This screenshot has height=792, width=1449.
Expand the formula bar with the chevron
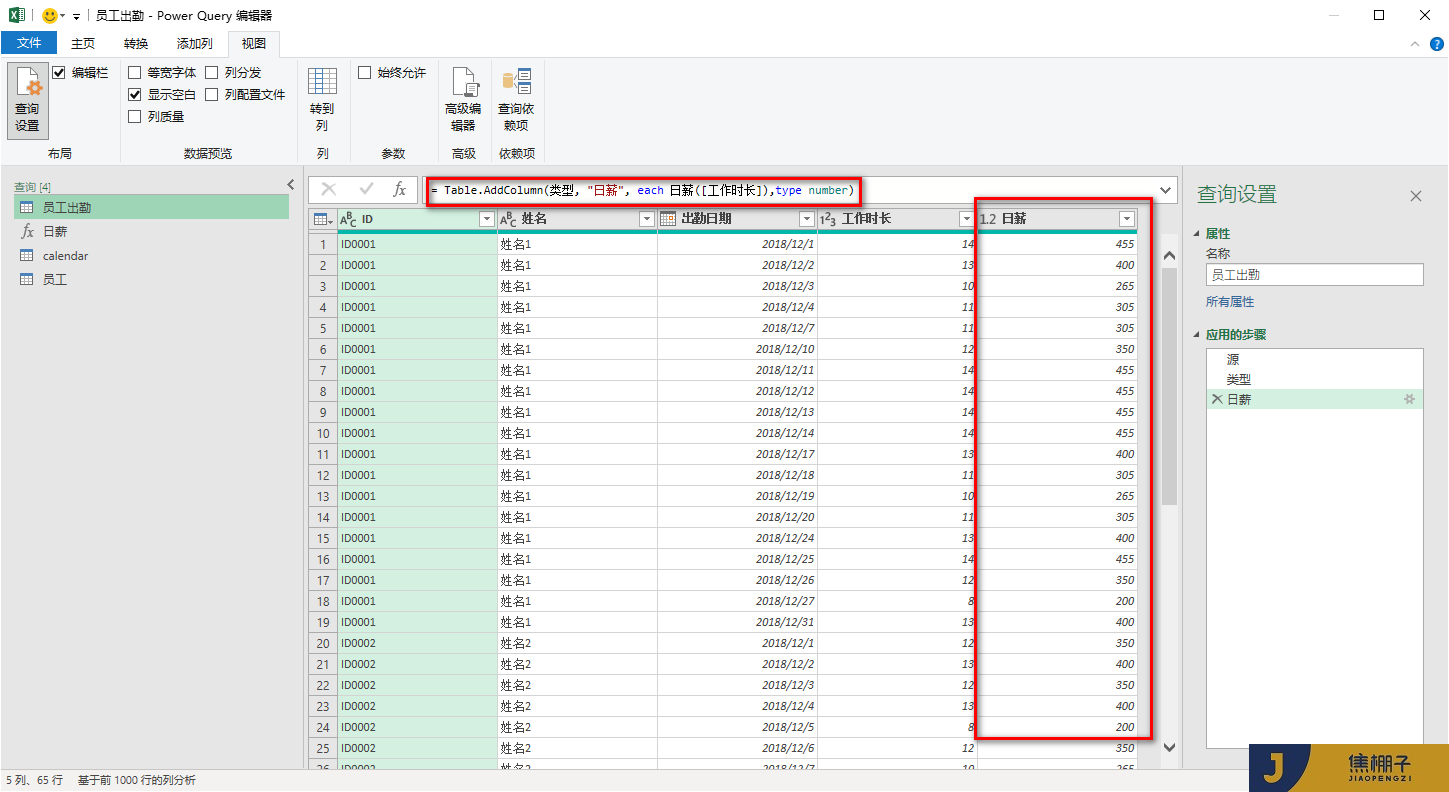pyautogui.click(x=1166, y=190)
